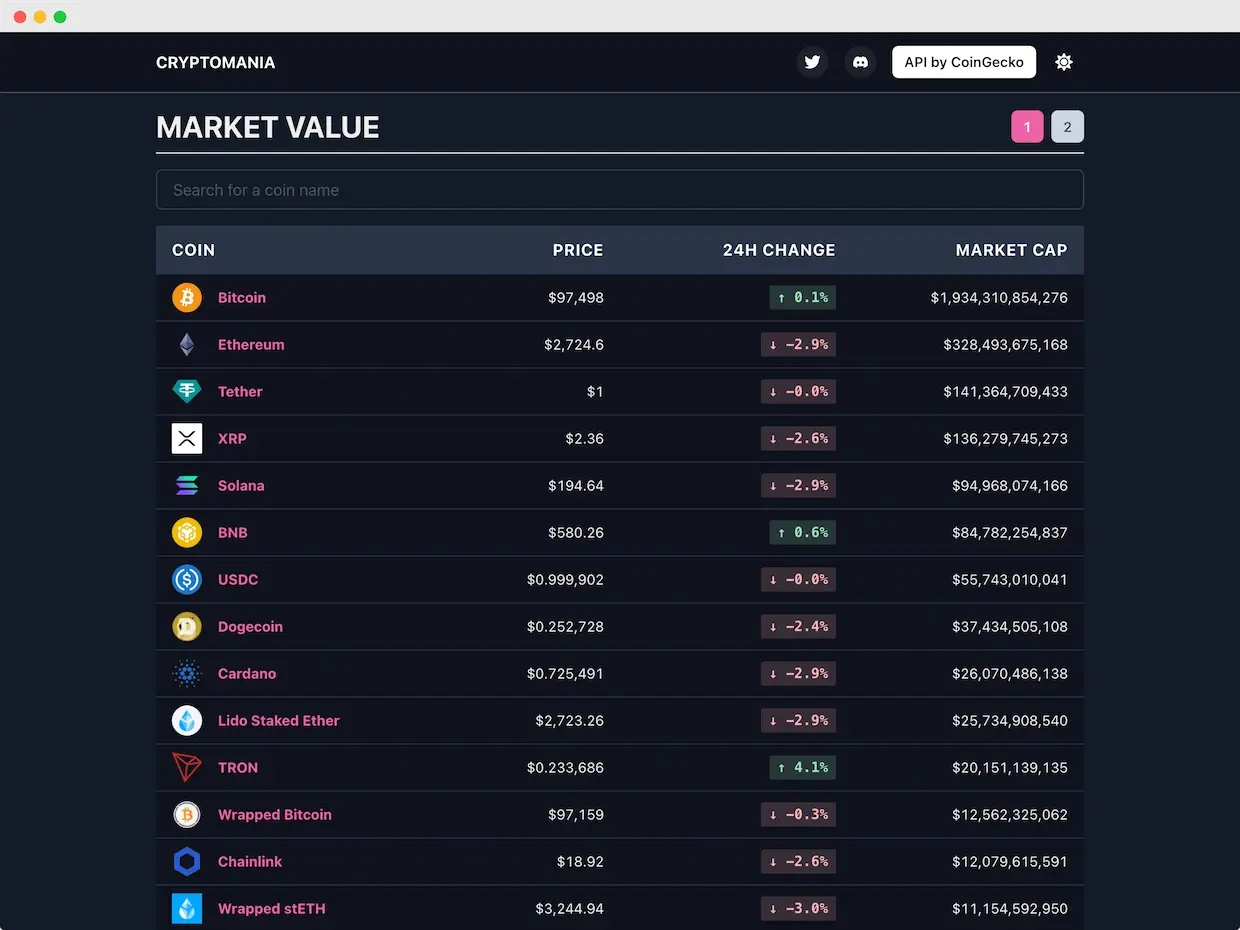
Task: Open the Discord icon link
Action: pyautogui.click(x=860, y=62)
